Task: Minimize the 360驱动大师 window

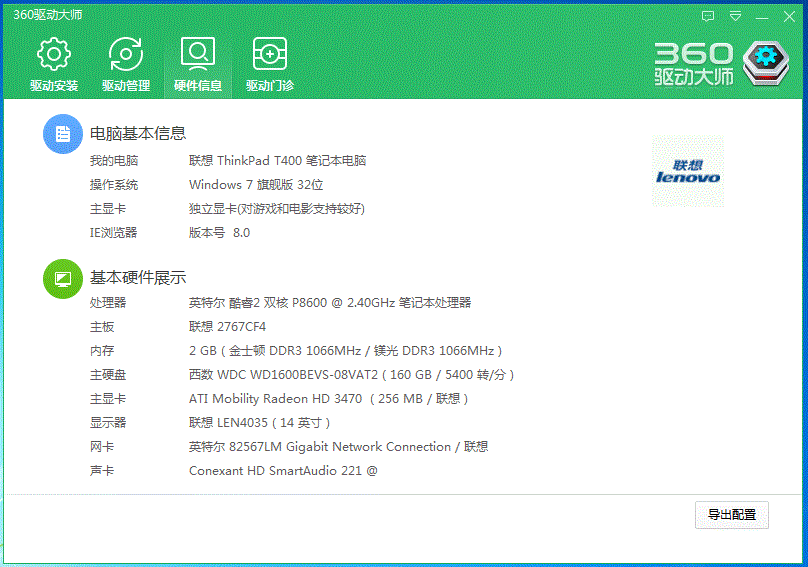Action: pyautogui.click(x=762, y=16)
